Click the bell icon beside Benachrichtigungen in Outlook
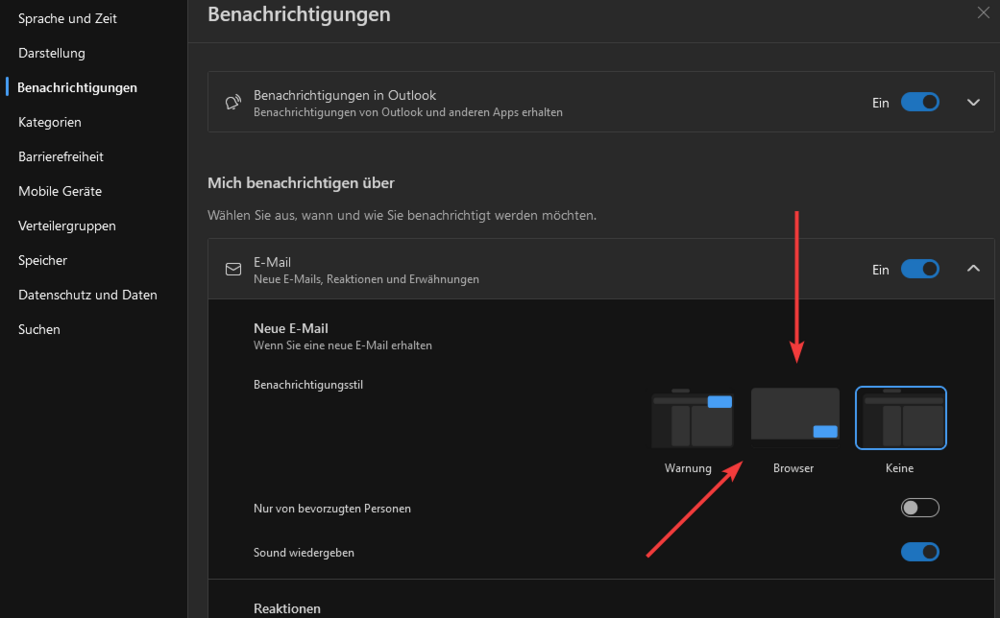Viewport: 1000px width, 618px height. coord(234,103)
